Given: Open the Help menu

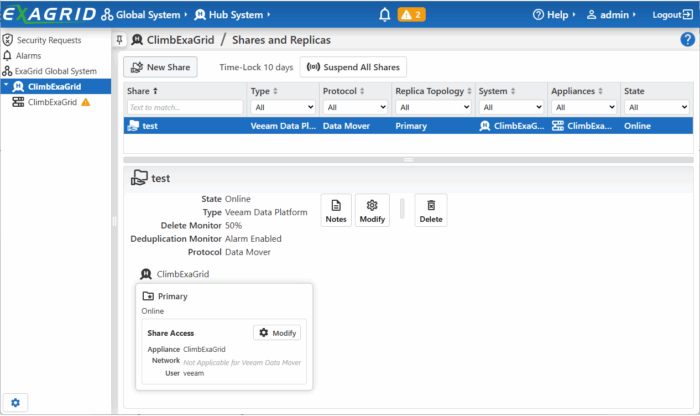Looking at the screenshot, I should pyautogui.click(x=554, y=15).
